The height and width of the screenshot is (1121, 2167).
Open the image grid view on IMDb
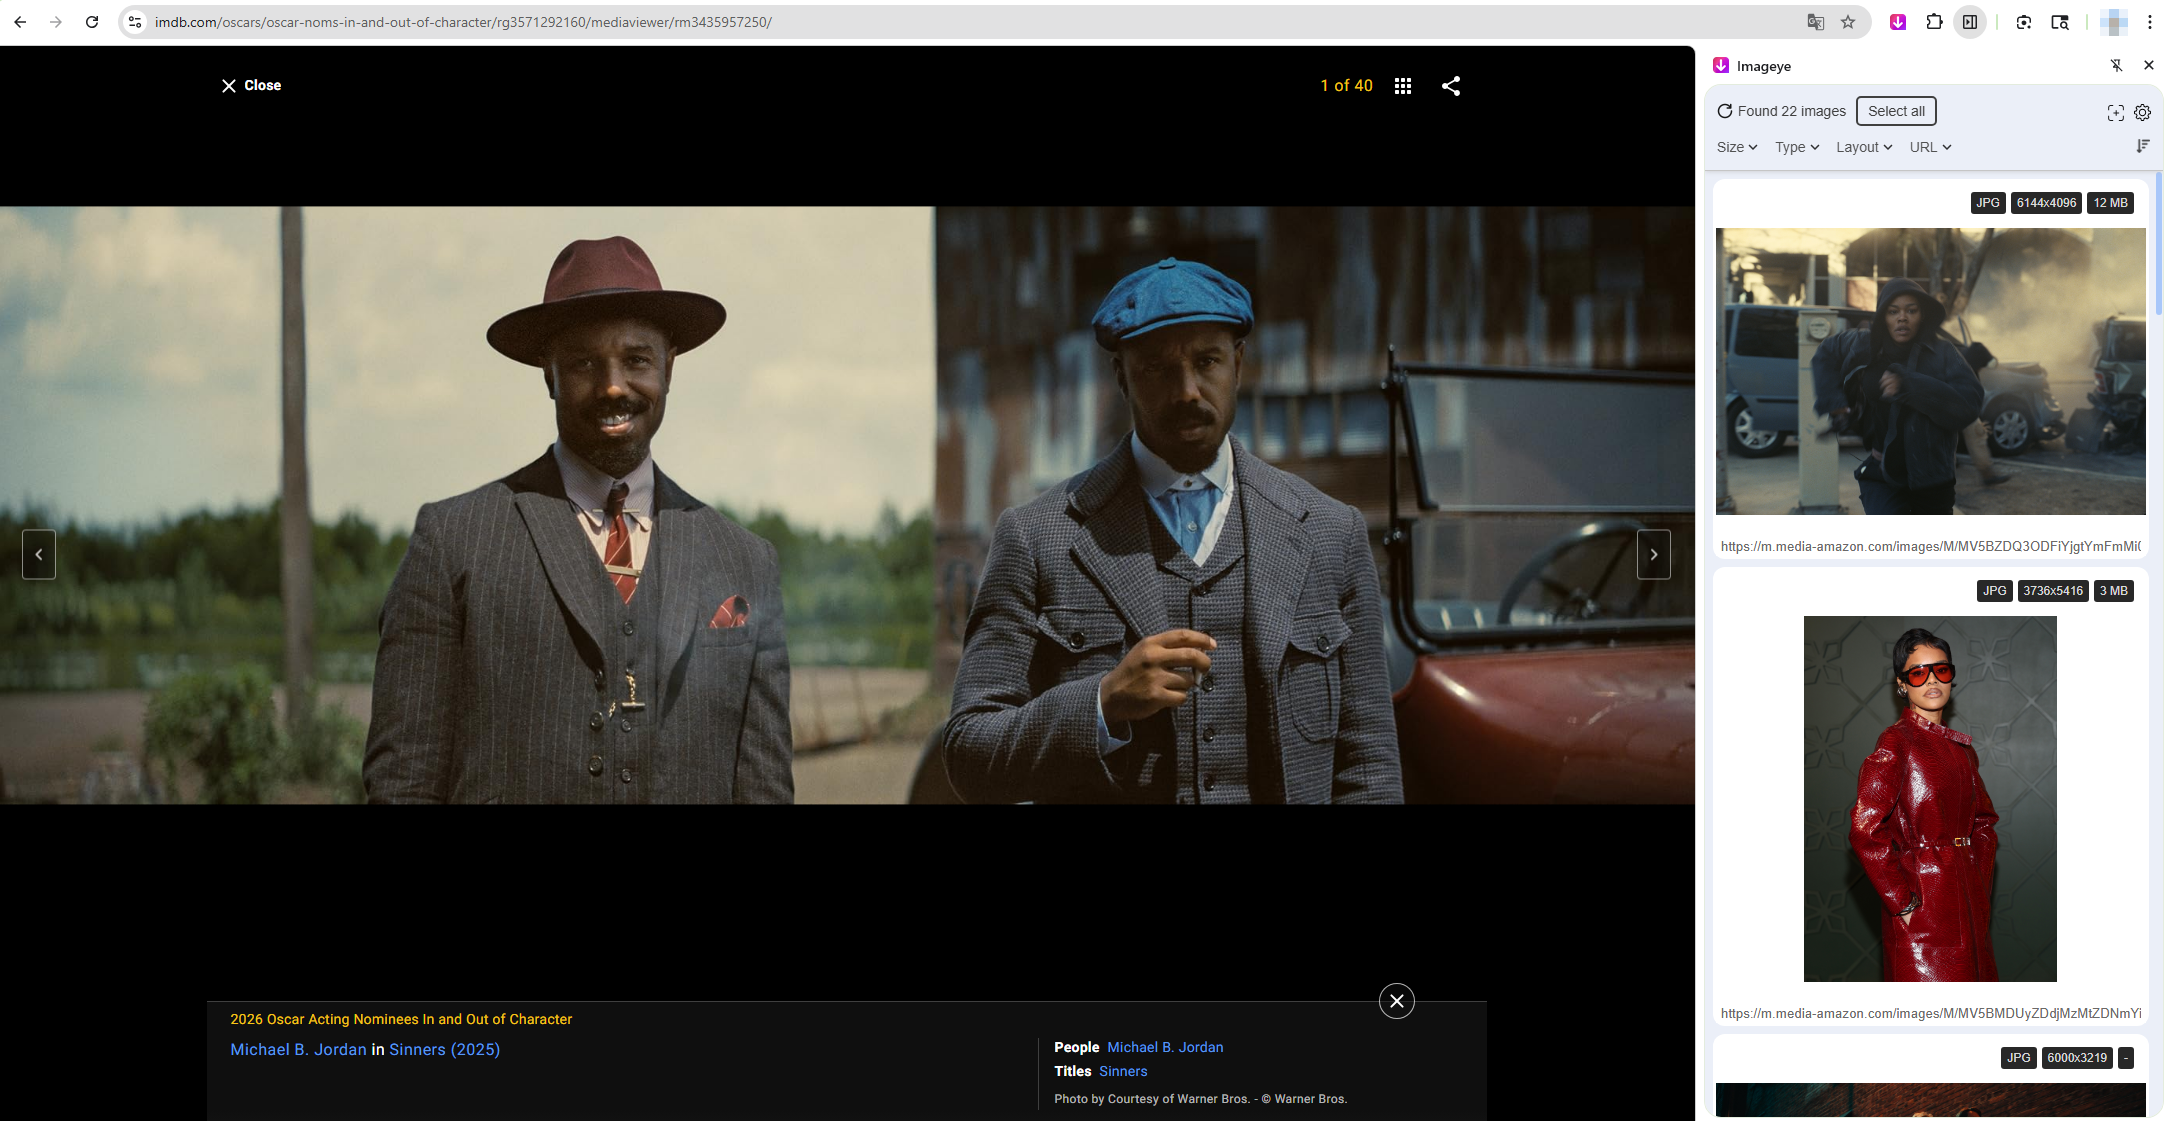1402,86
